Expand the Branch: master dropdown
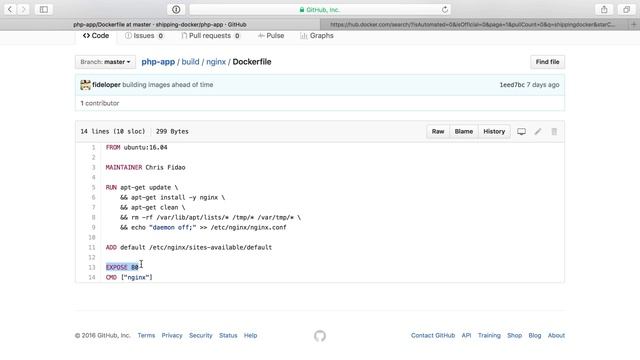640x360 pixels. pos(105,62)
